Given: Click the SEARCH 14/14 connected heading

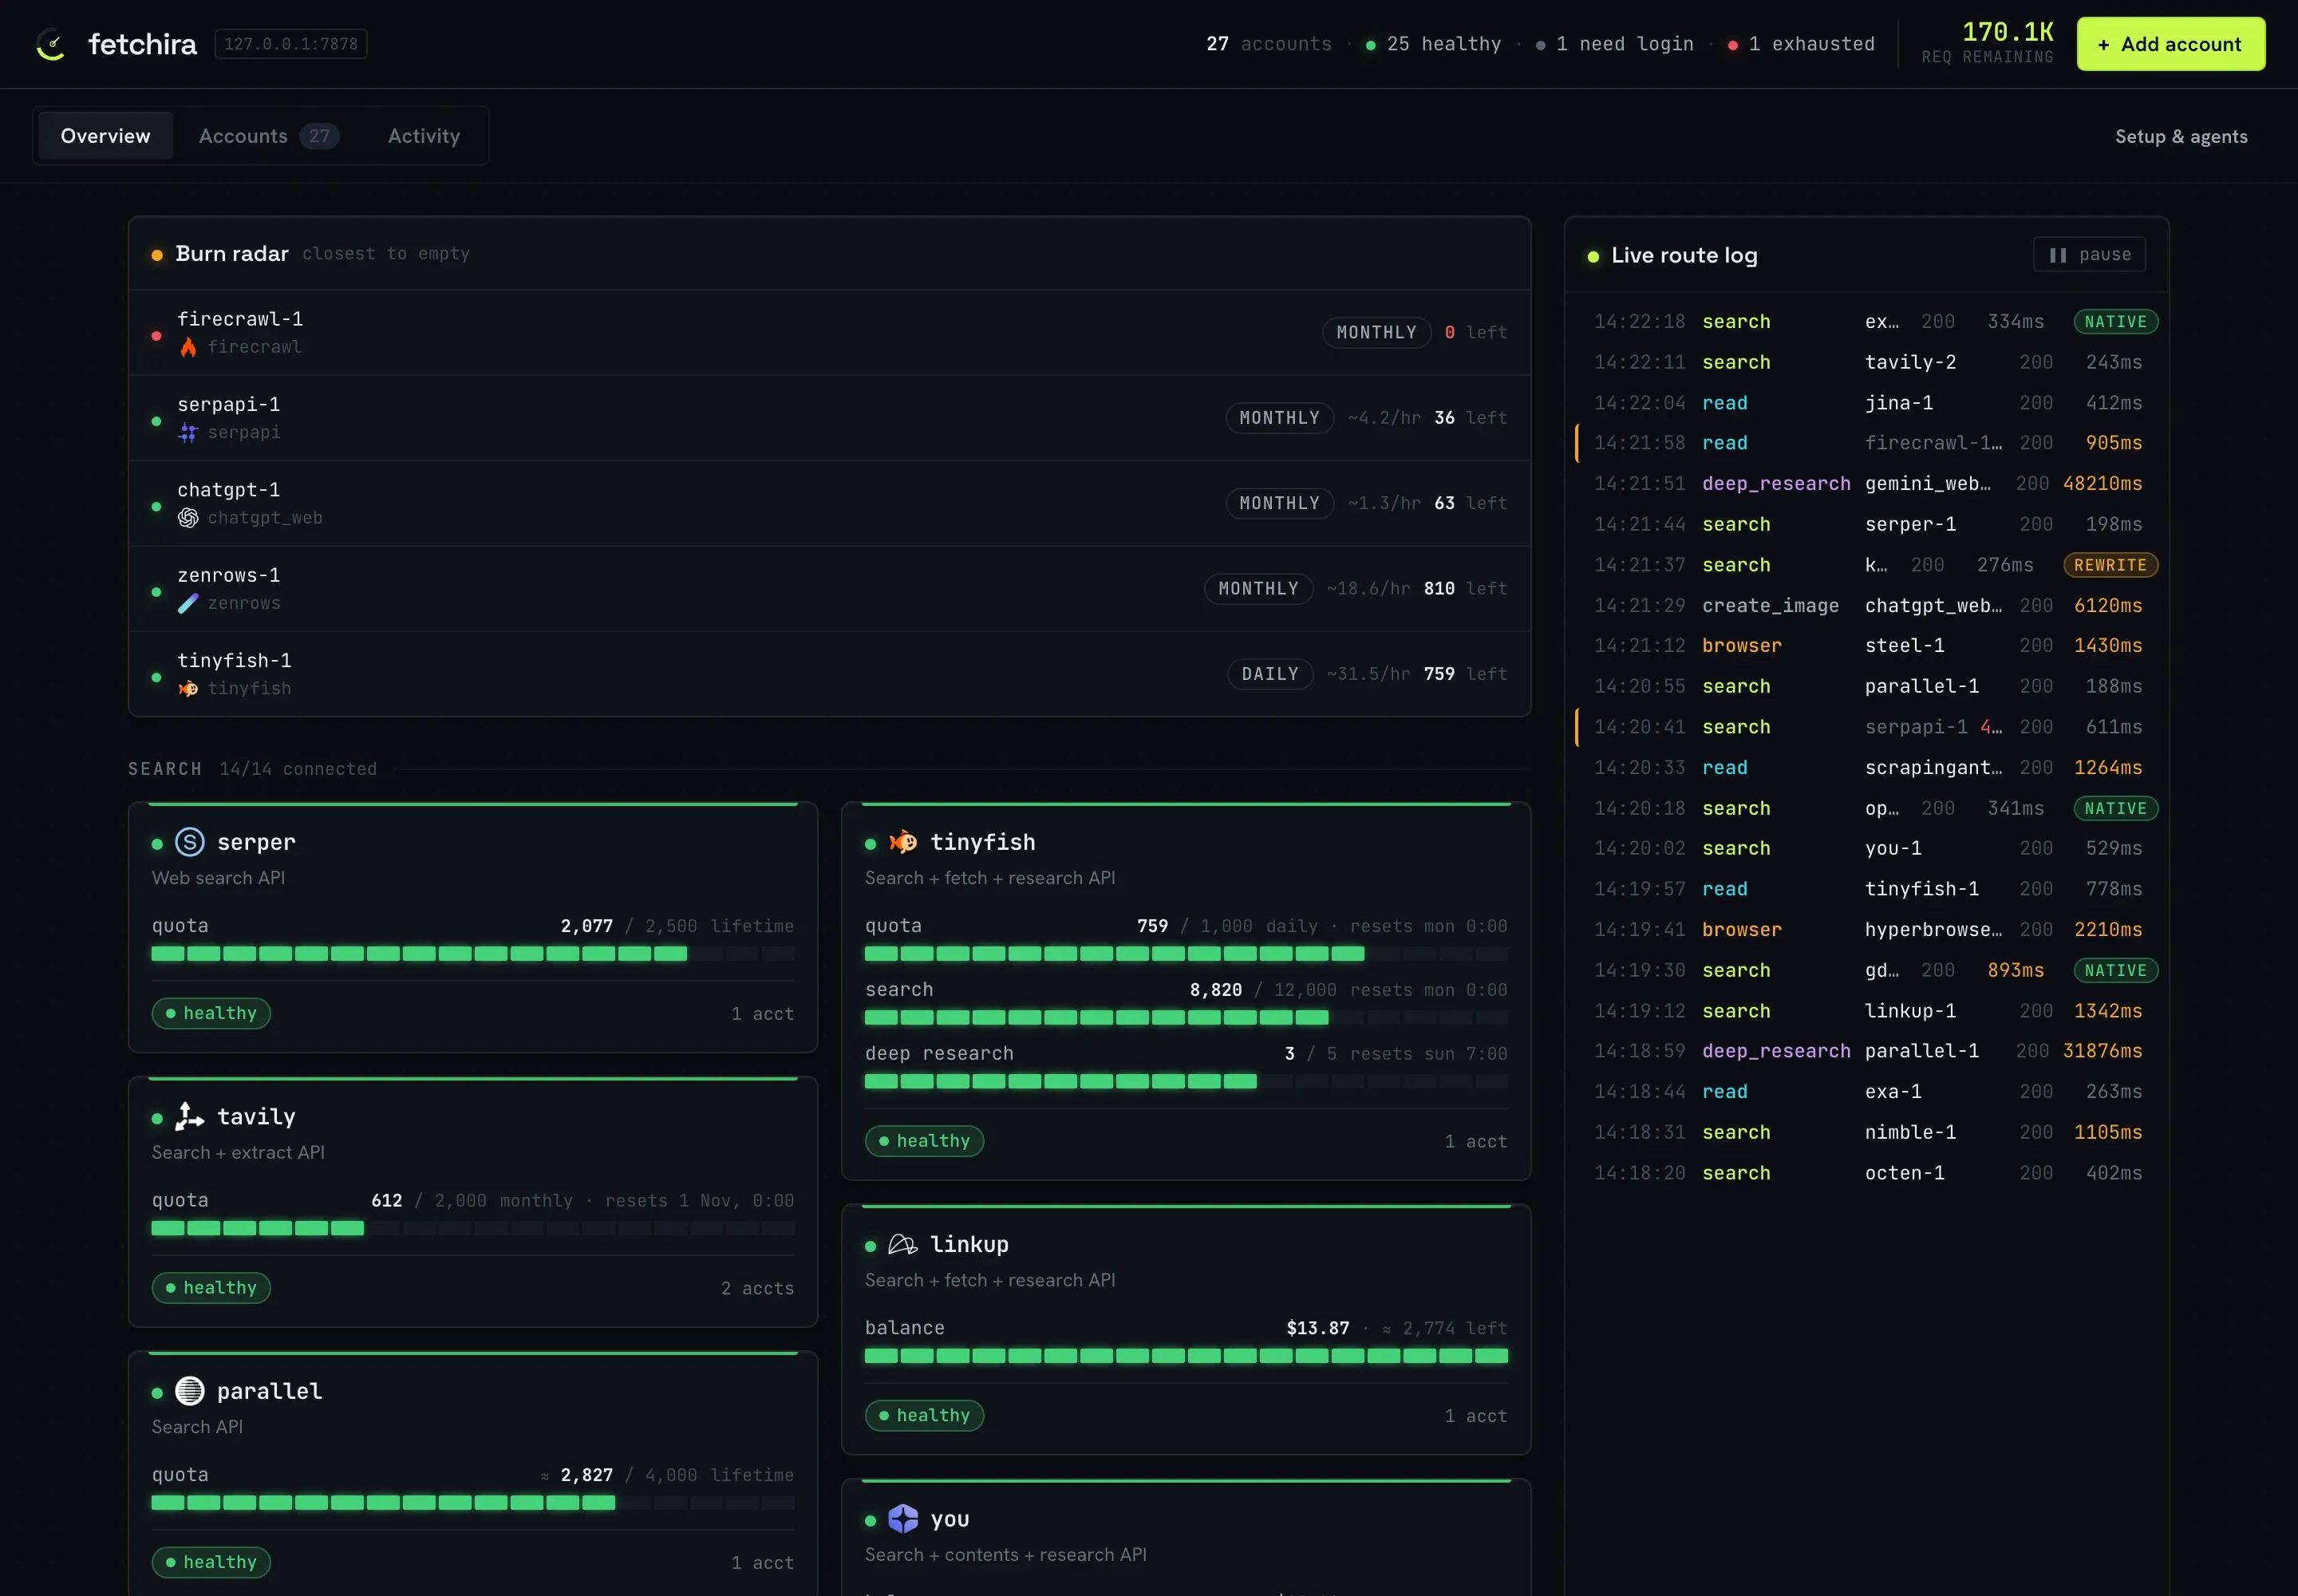Looking at the screenshot, I should coord(252,769).
